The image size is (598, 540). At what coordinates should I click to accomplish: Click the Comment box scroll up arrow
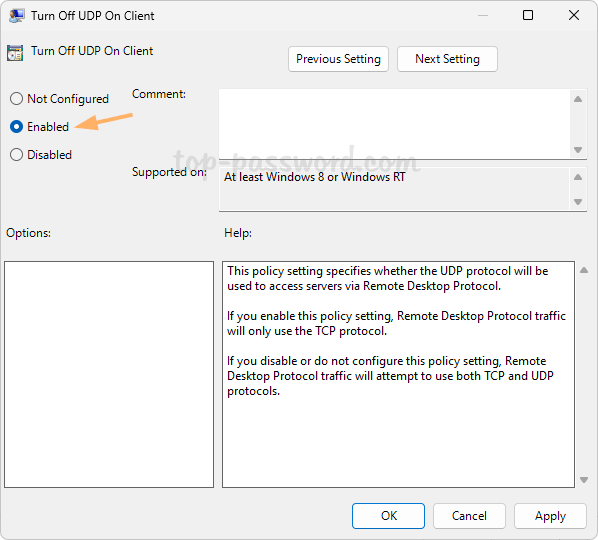tap(578, 99)
